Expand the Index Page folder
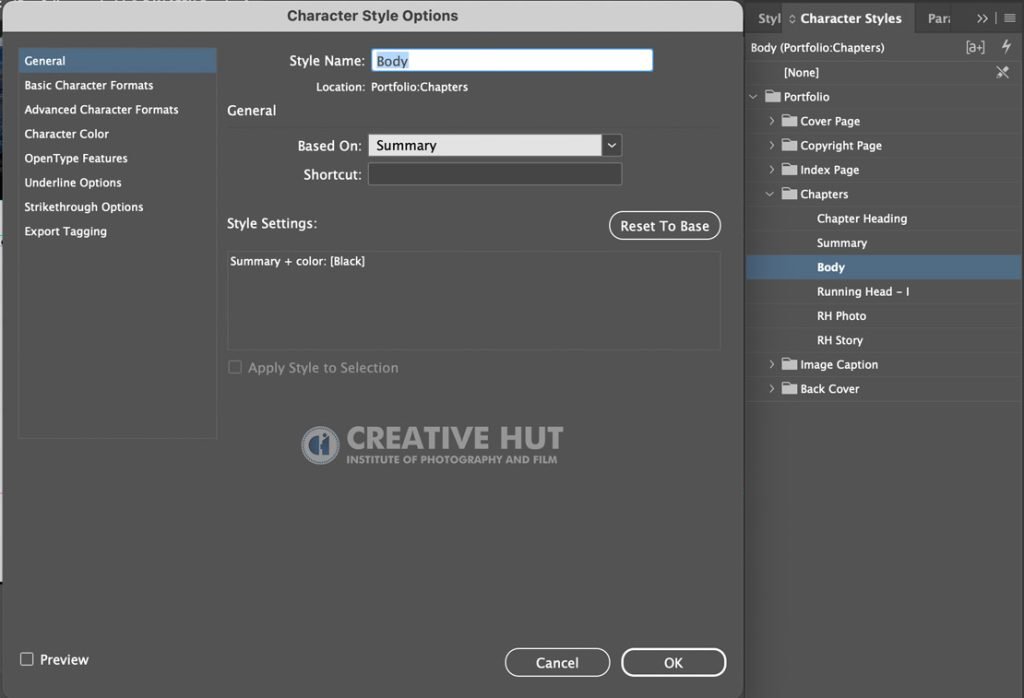 (x=771, y=169)
